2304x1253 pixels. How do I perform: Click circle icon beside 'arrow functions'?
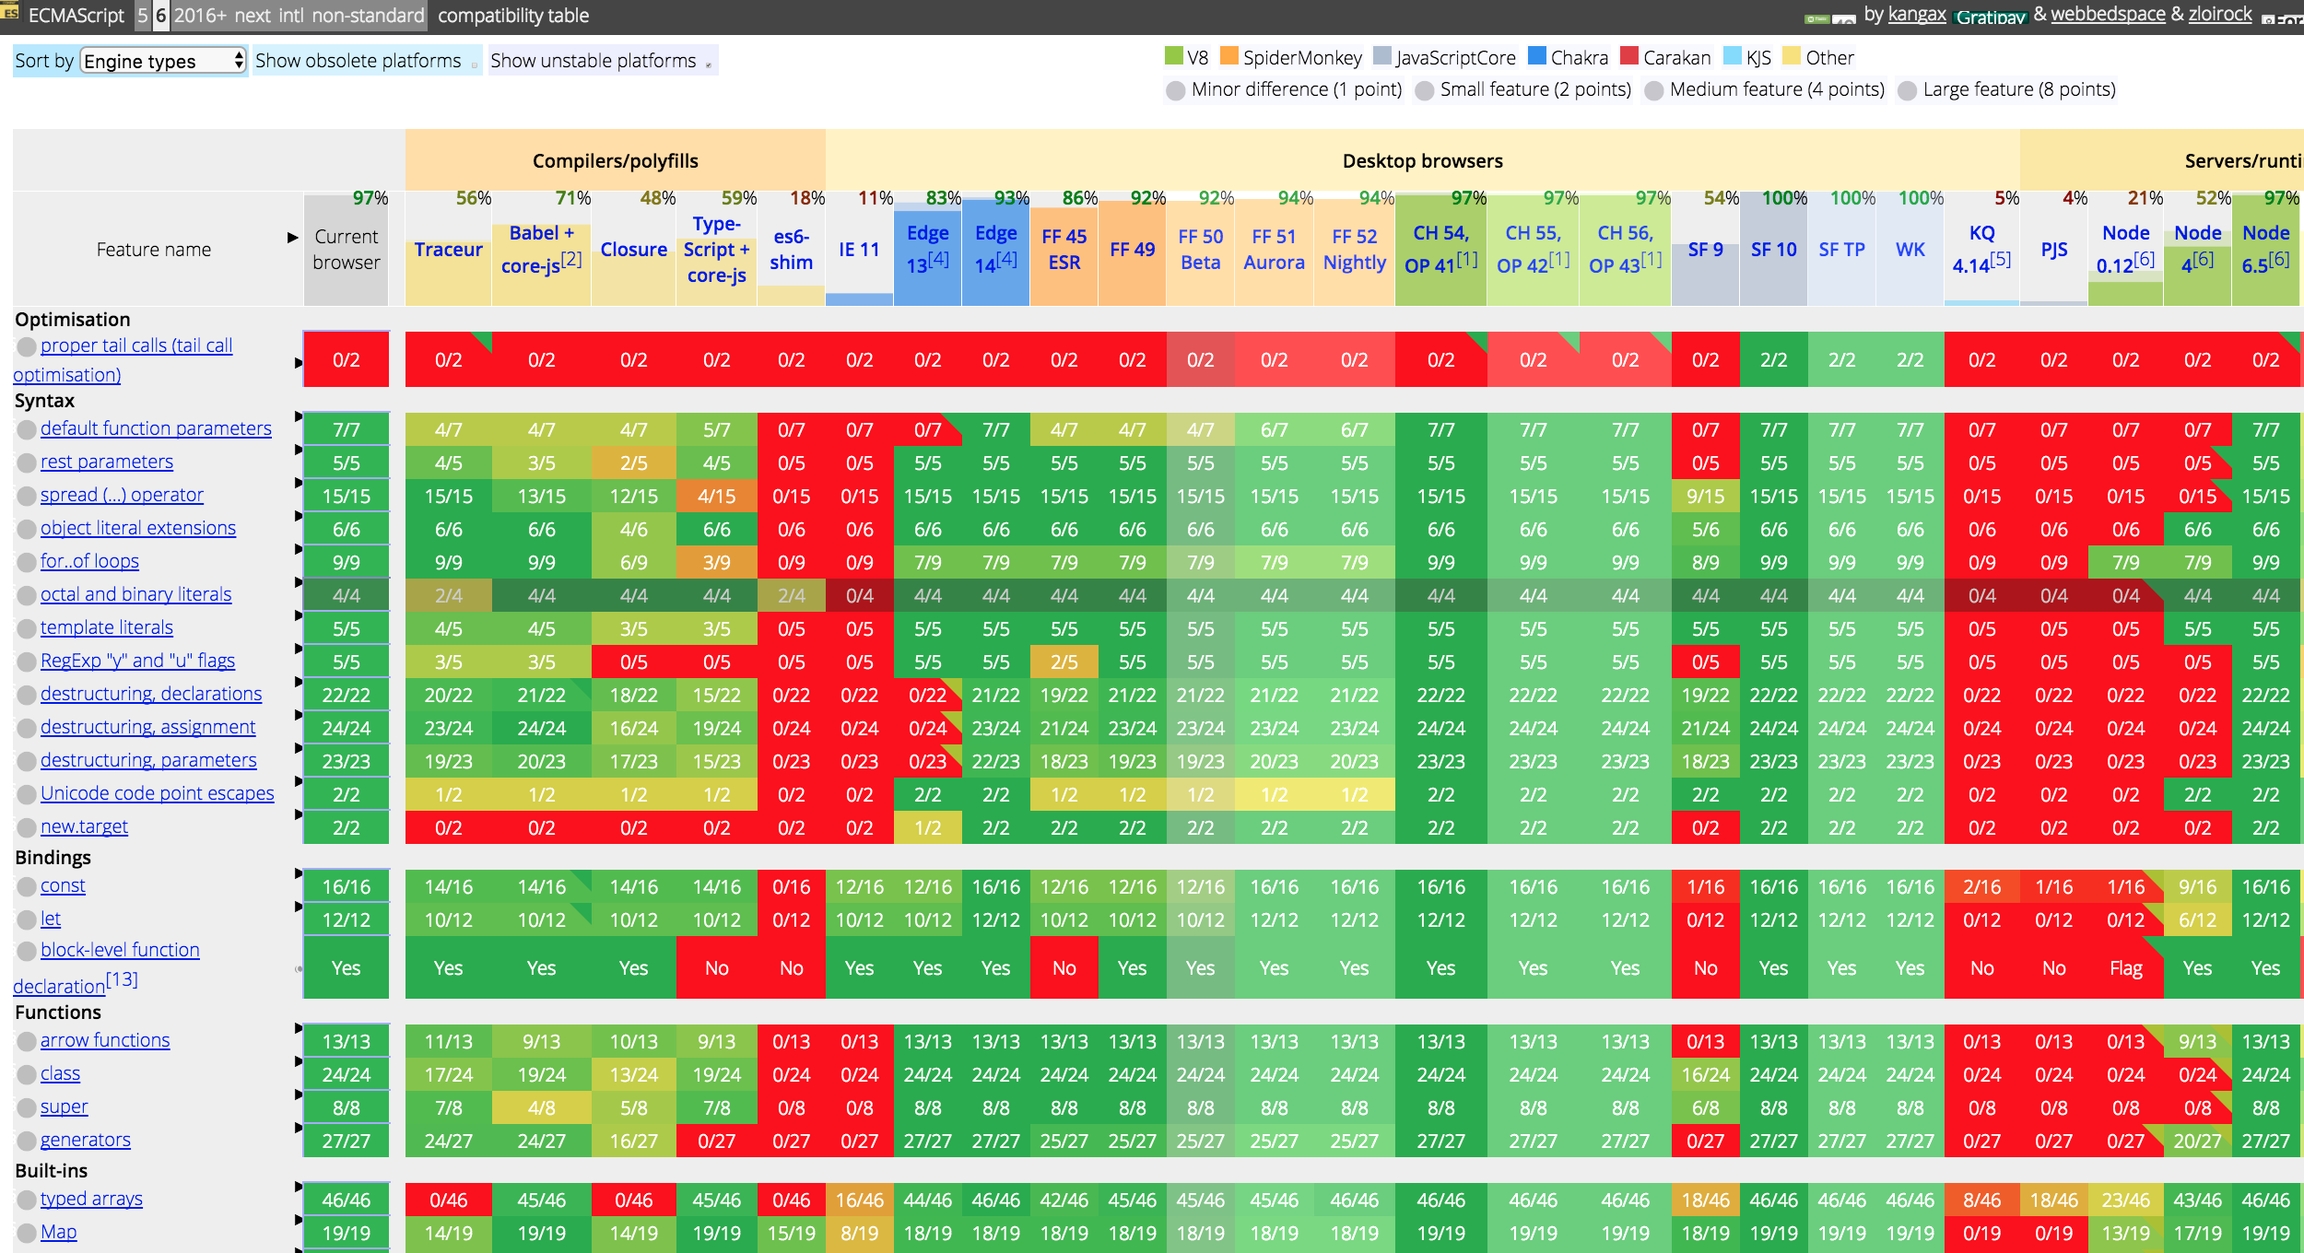(x=26, y=1042)
